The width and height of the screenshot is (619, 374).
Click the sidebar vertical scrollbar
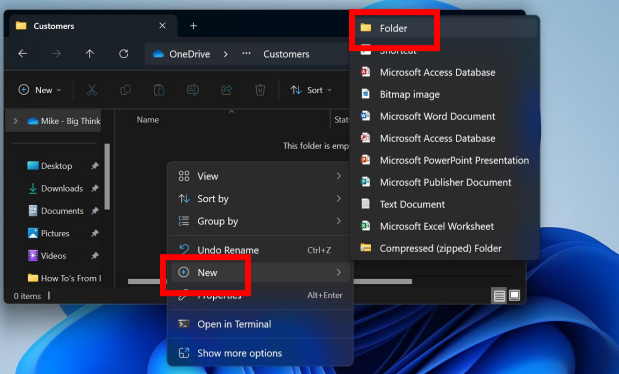[x=107, y=177]
